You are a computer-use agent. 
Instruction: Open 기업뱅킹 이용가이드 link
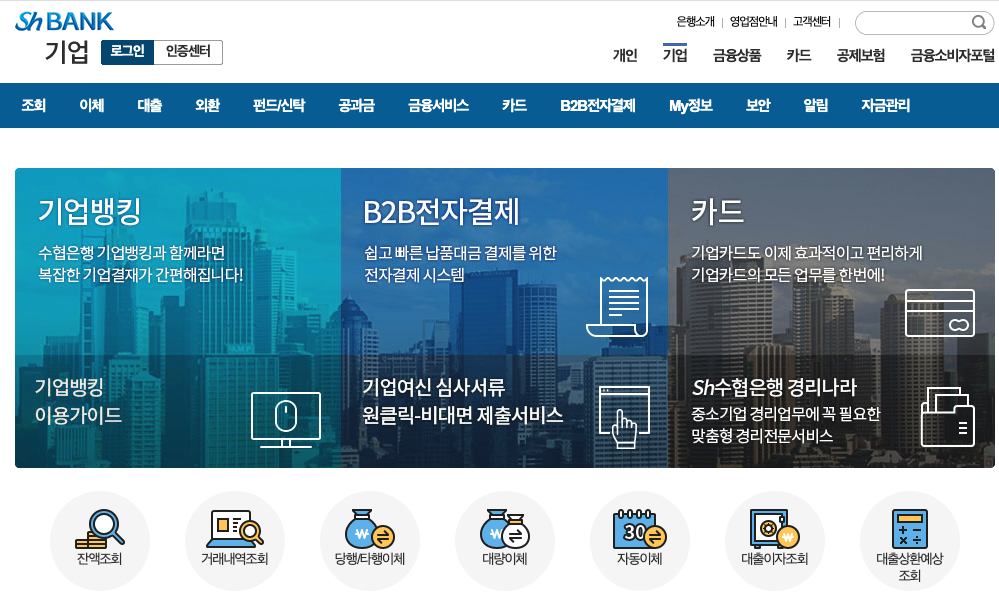tap(78, 401)
